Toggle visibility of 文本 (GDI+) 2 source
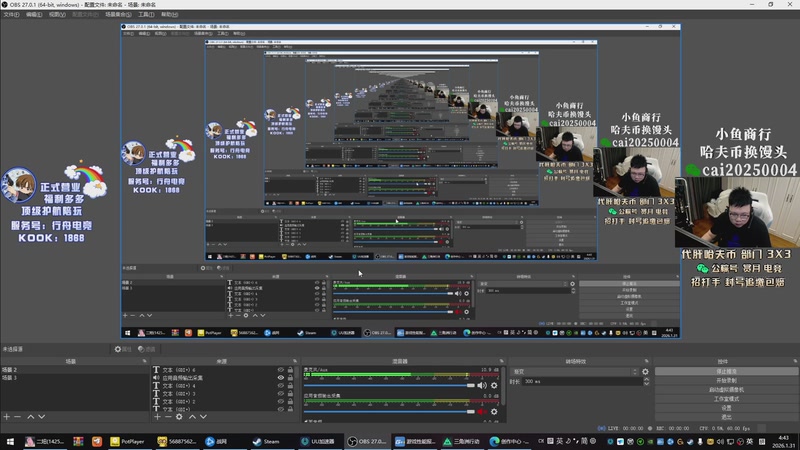Viewport: 800px width, 450px height. tap(281, 402)
